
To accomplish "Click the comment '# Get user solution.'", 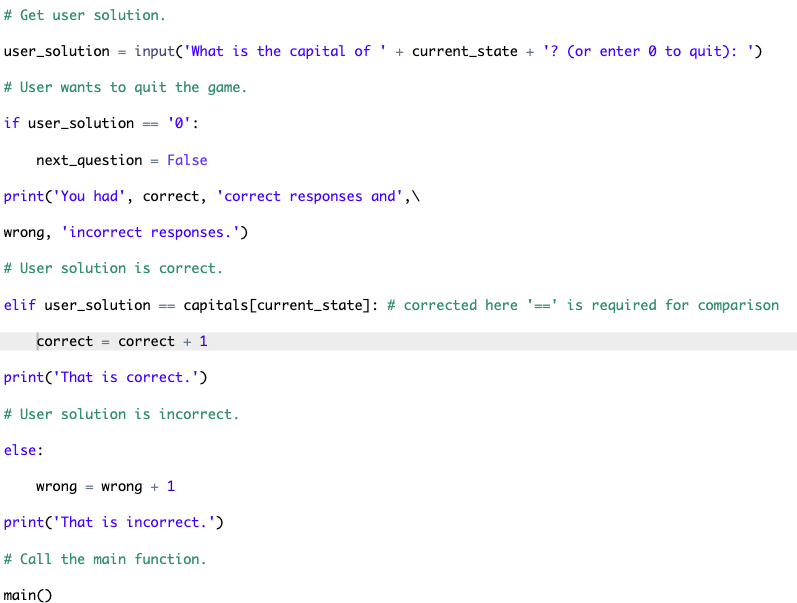I will (84, 15).
